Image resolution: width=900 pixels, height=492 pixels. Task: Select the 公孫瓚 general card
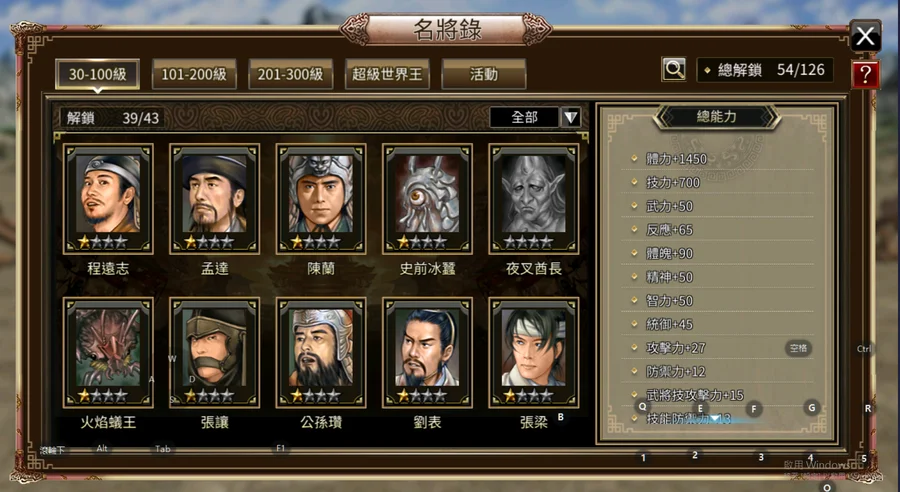pyautogui.click(x=321, y=352)
